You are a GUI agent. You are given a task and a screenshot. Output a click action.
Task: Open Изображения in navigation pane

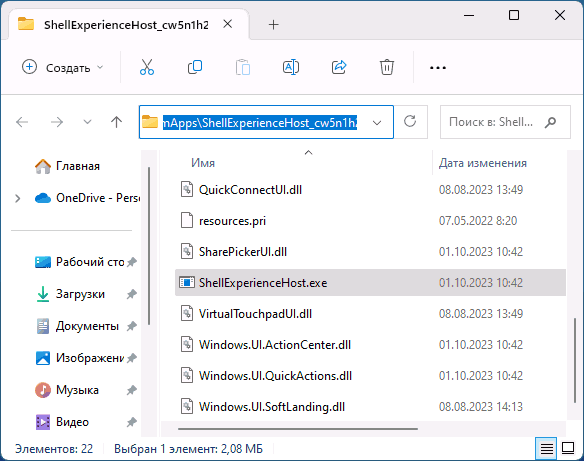(80, 358)
